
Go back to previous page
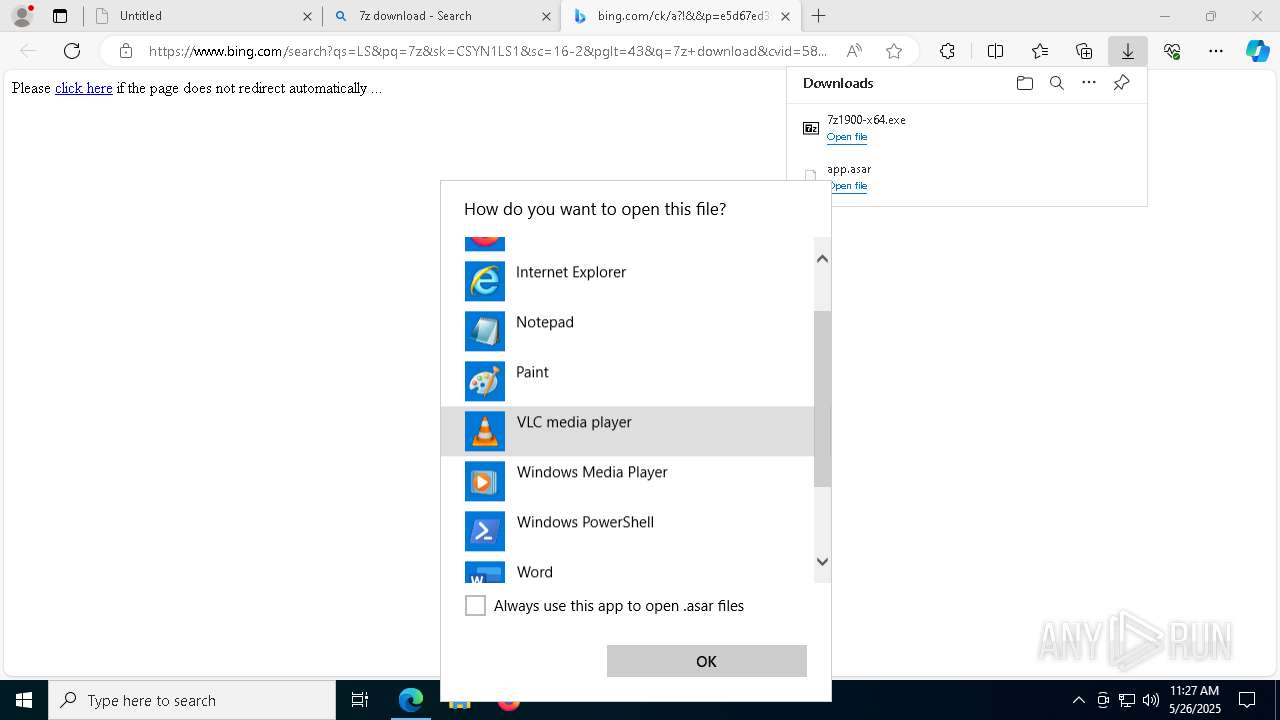(28, 51)
